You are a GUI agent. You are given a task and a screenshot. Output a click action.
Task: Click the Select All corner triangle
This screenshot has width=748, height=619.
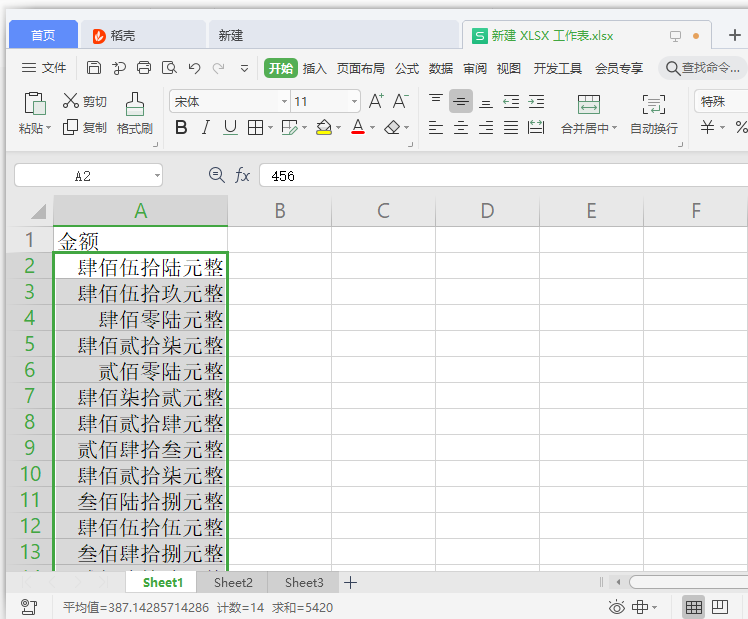[38, 211]
